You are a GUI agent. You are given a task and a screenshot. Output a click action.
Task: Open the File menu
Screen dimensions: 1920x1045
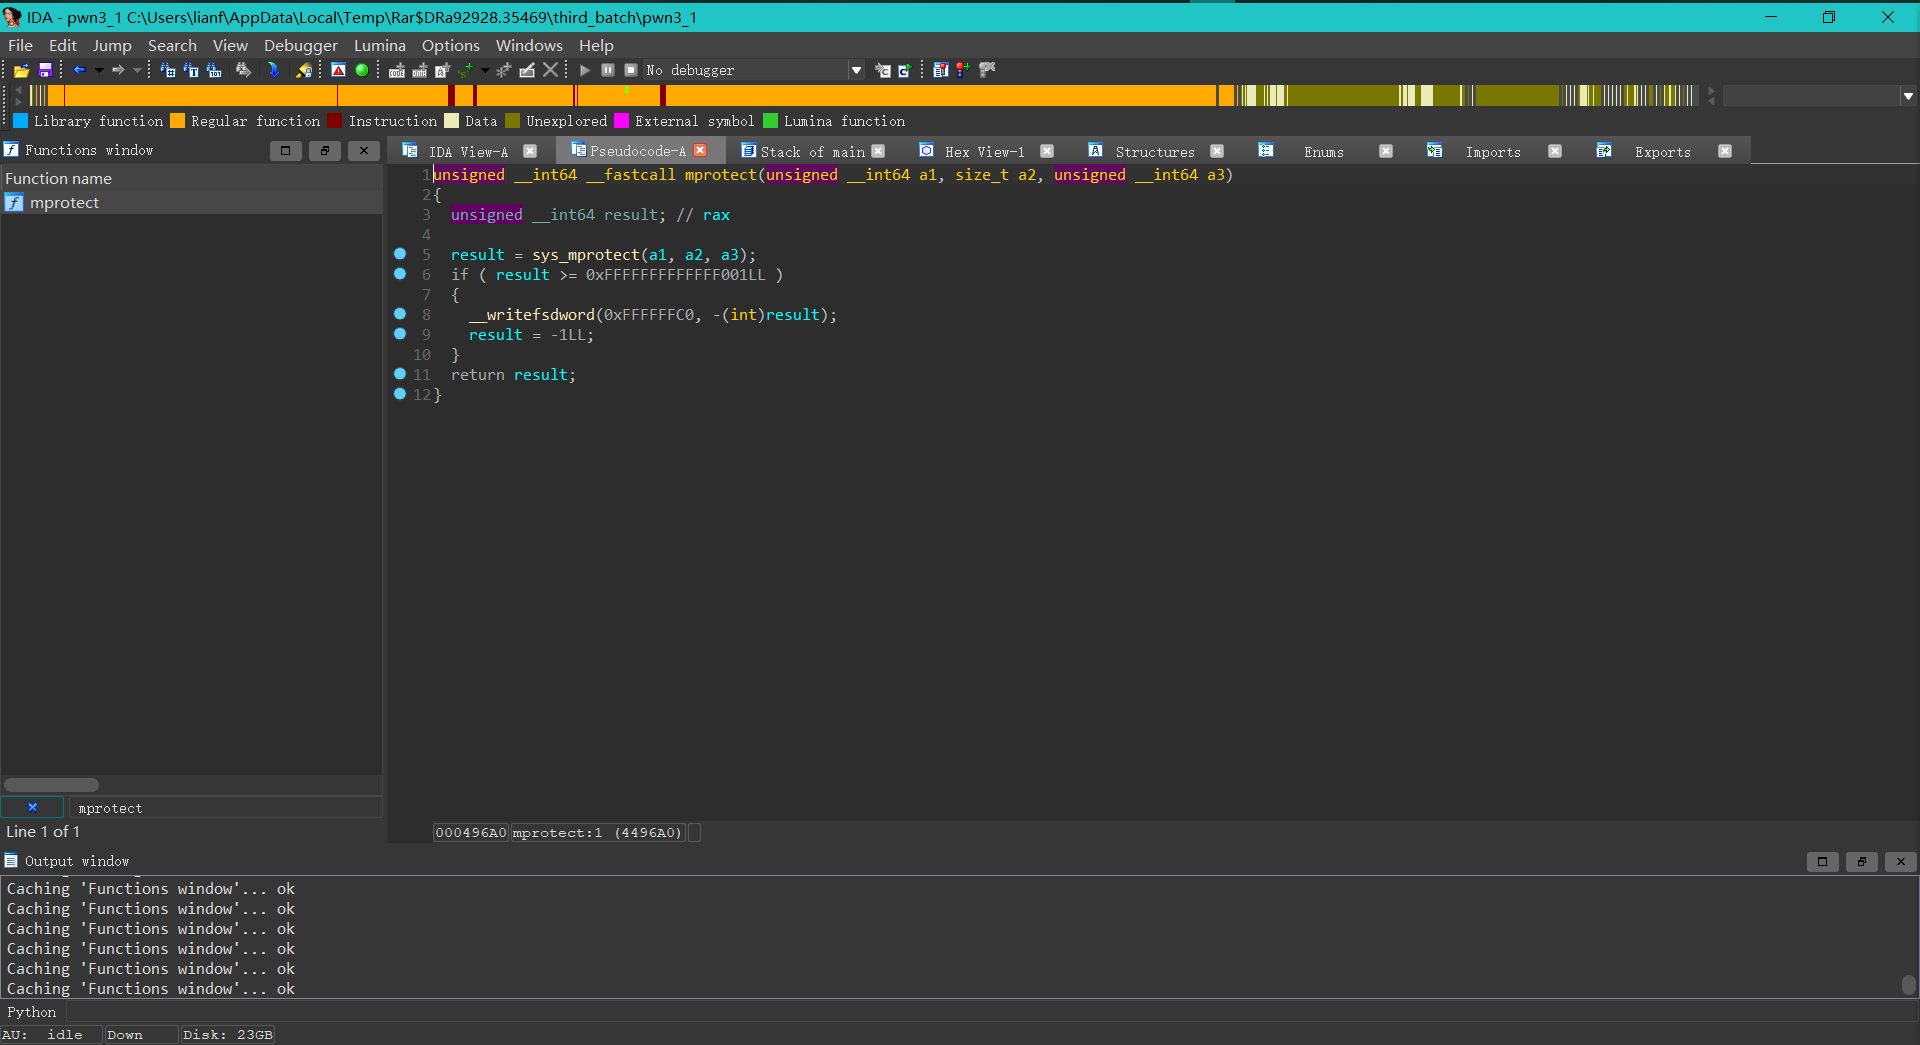coord(20,45)
